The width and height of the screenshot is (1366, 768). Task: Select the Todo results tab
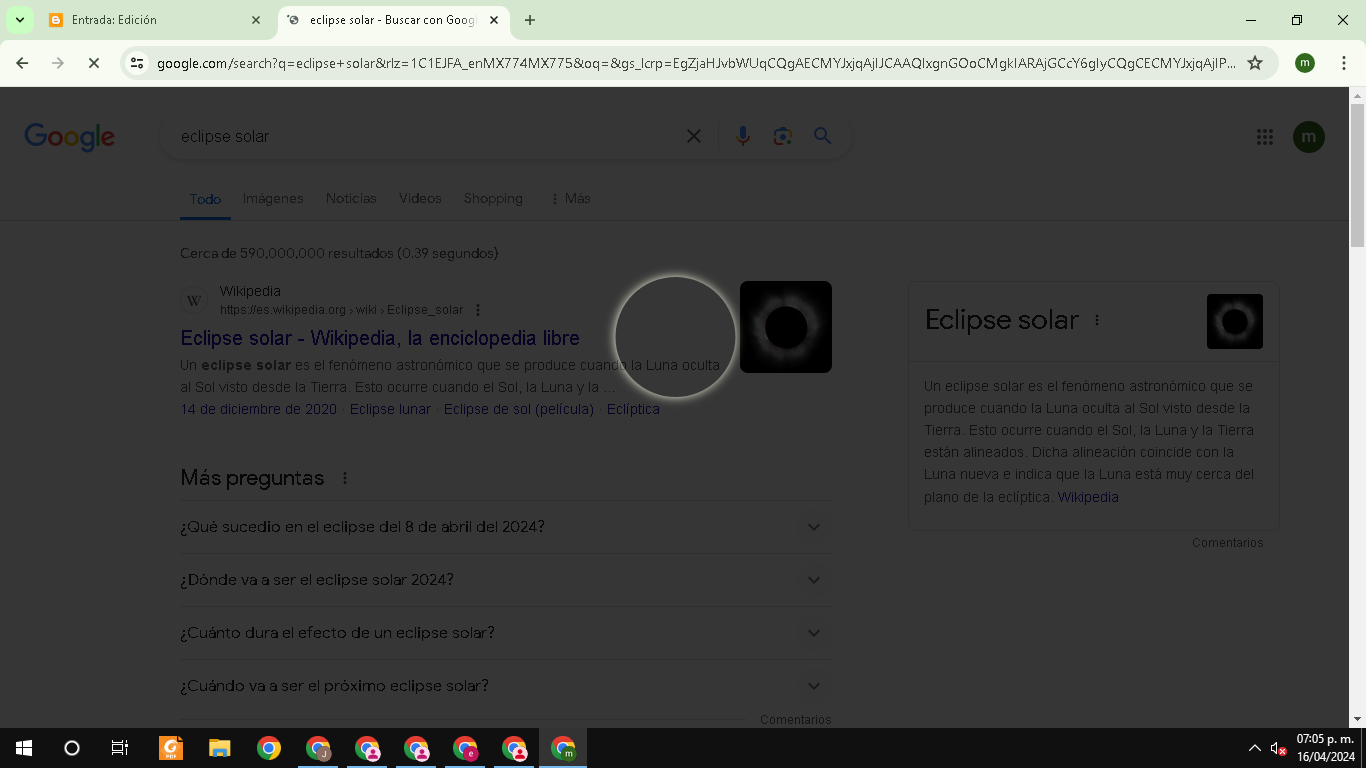(205, 199)
